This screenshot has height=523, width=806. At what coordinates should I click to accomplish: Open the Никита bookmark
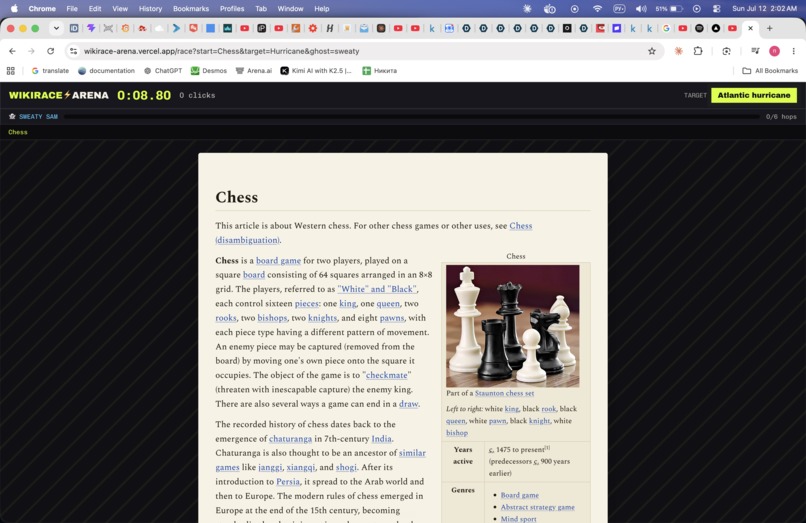[x=380, y=70]
